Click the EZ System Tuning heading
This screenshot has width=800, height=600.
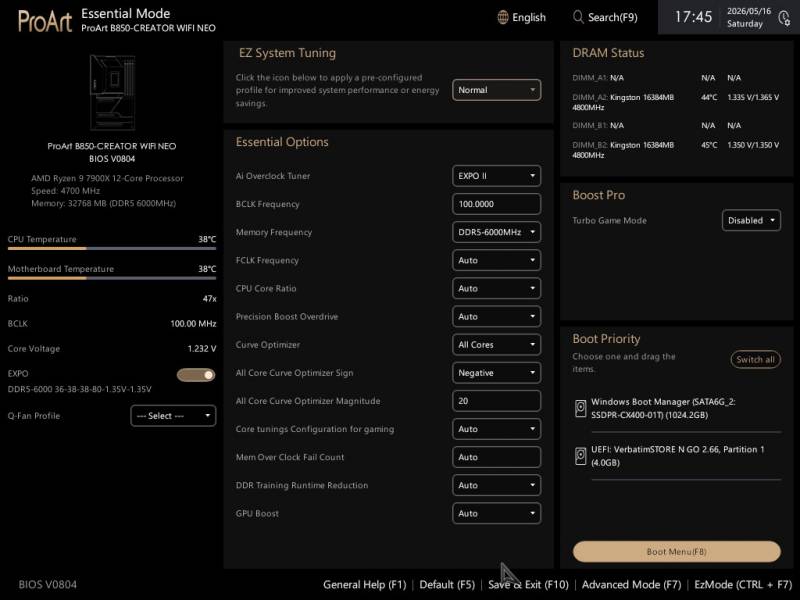(287, 53)
